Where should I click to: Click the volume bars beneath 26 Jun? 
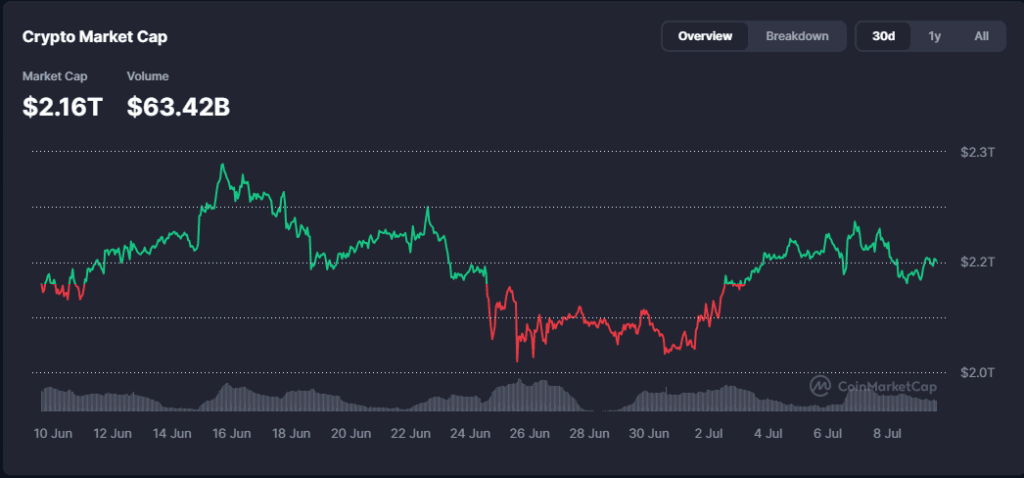tap(529, 396)
